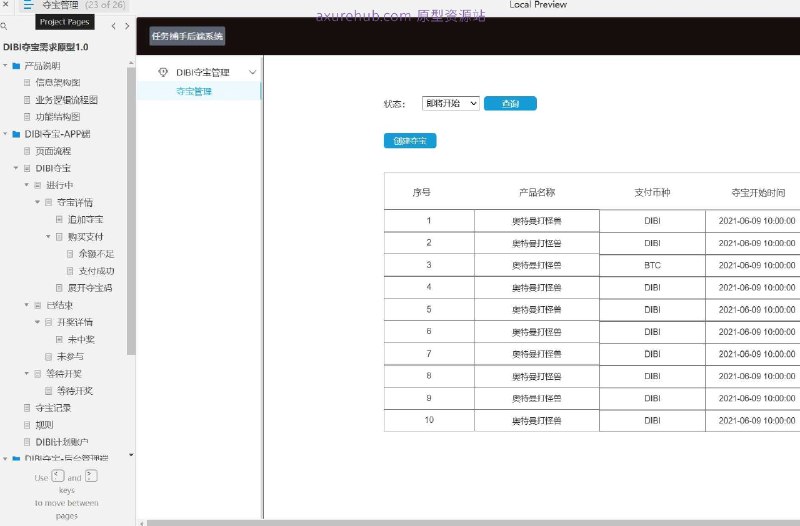Click the 产品名称 column header
The image size is (800, 526).
(537, 192)
